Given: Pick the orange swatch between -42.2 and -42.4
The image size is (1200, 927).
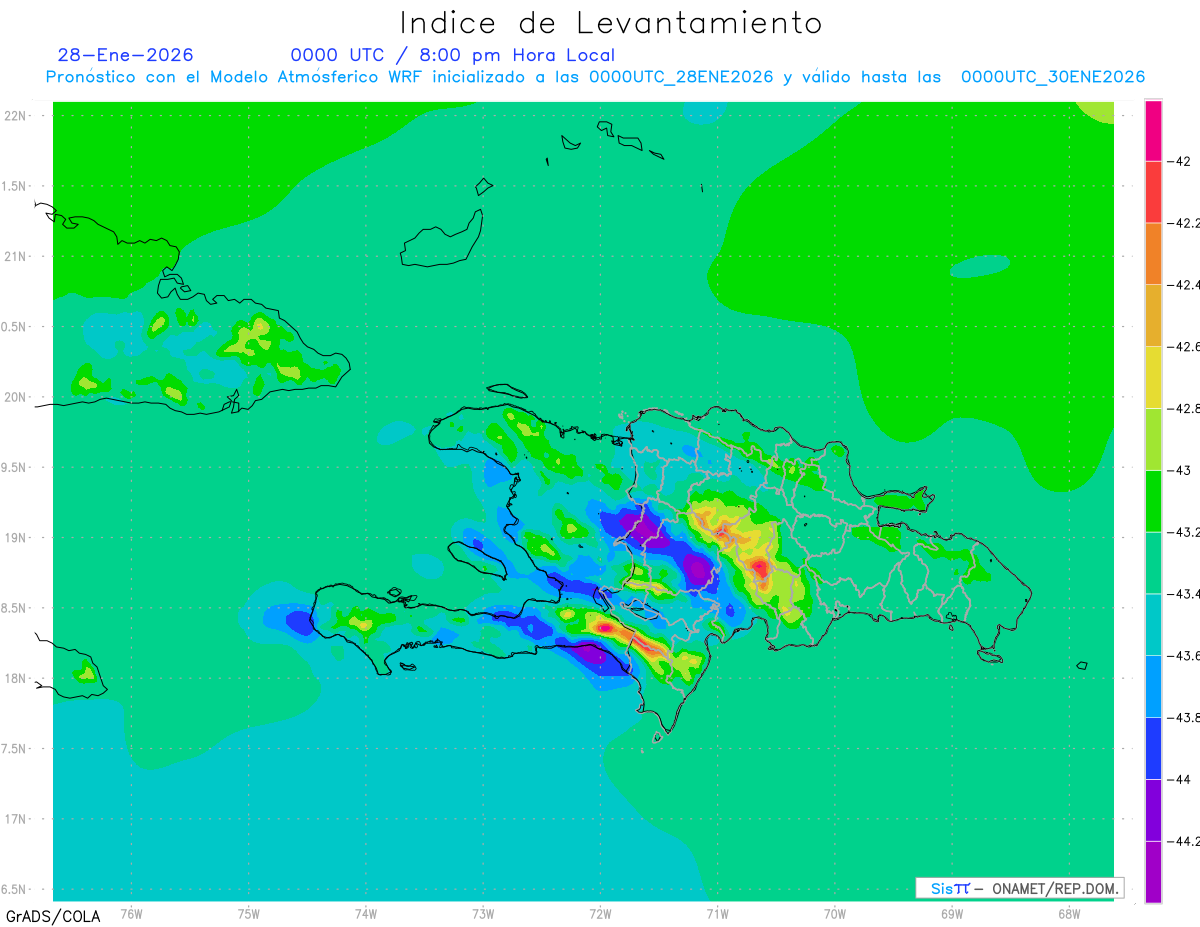Looking at the screenshot, I should coord(1153,253).
